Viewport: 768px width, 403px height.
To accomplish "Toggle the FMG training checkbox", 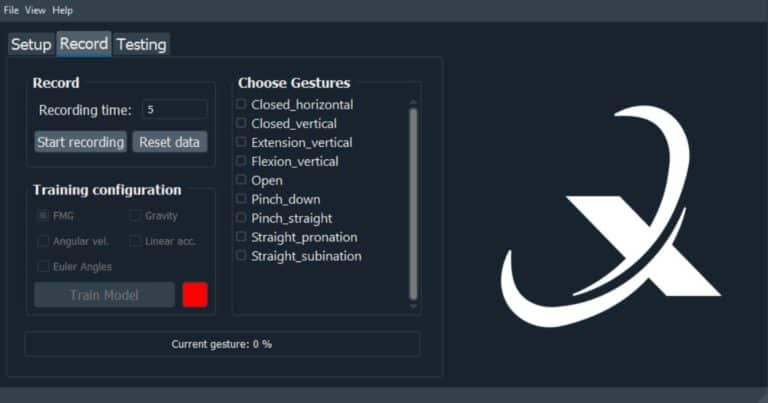I will 44,215.
